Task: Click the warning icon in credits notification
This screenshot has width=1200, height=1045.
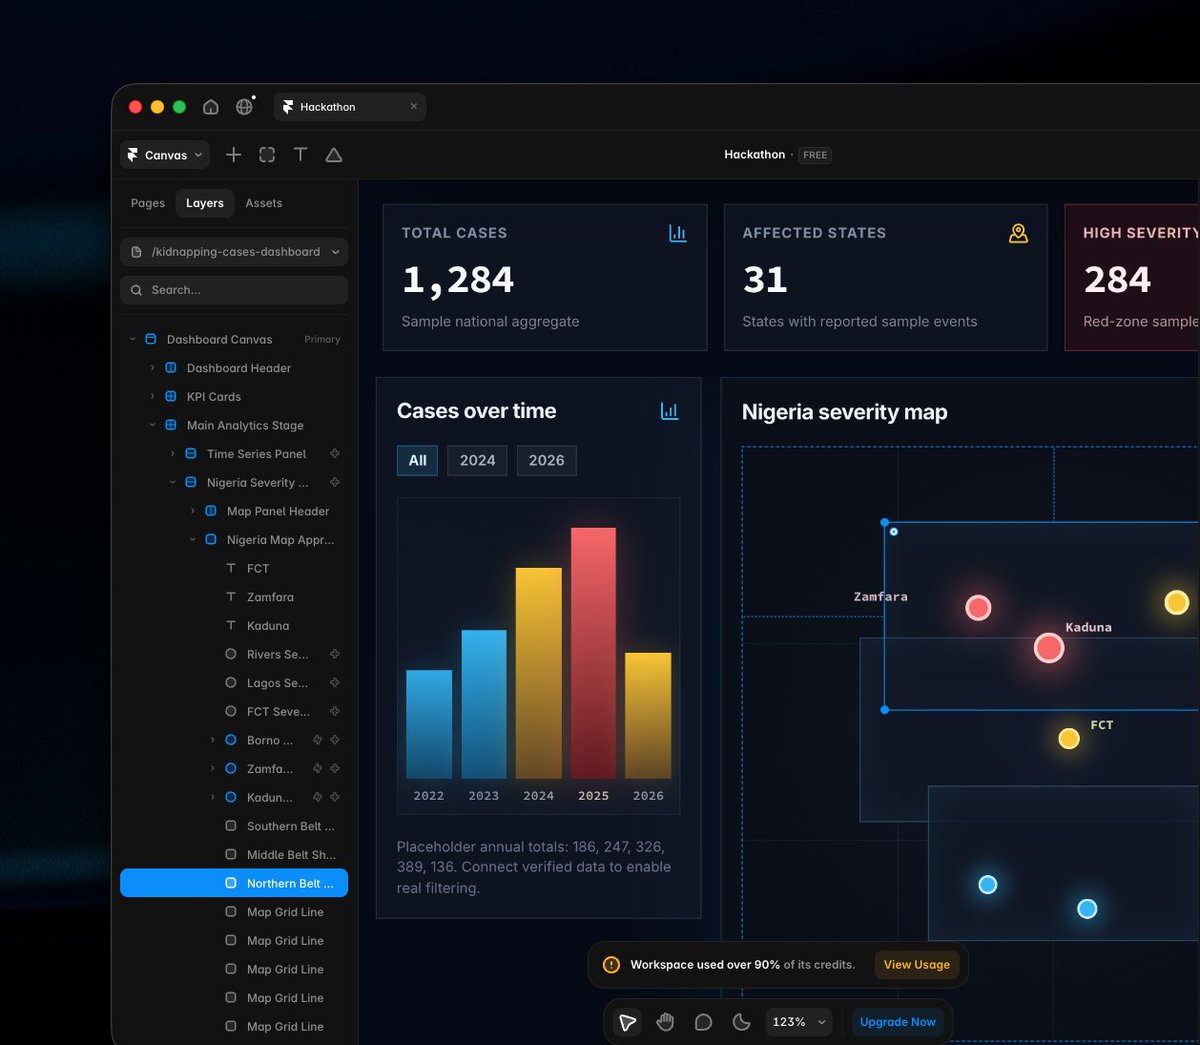Action: (611, 965)
